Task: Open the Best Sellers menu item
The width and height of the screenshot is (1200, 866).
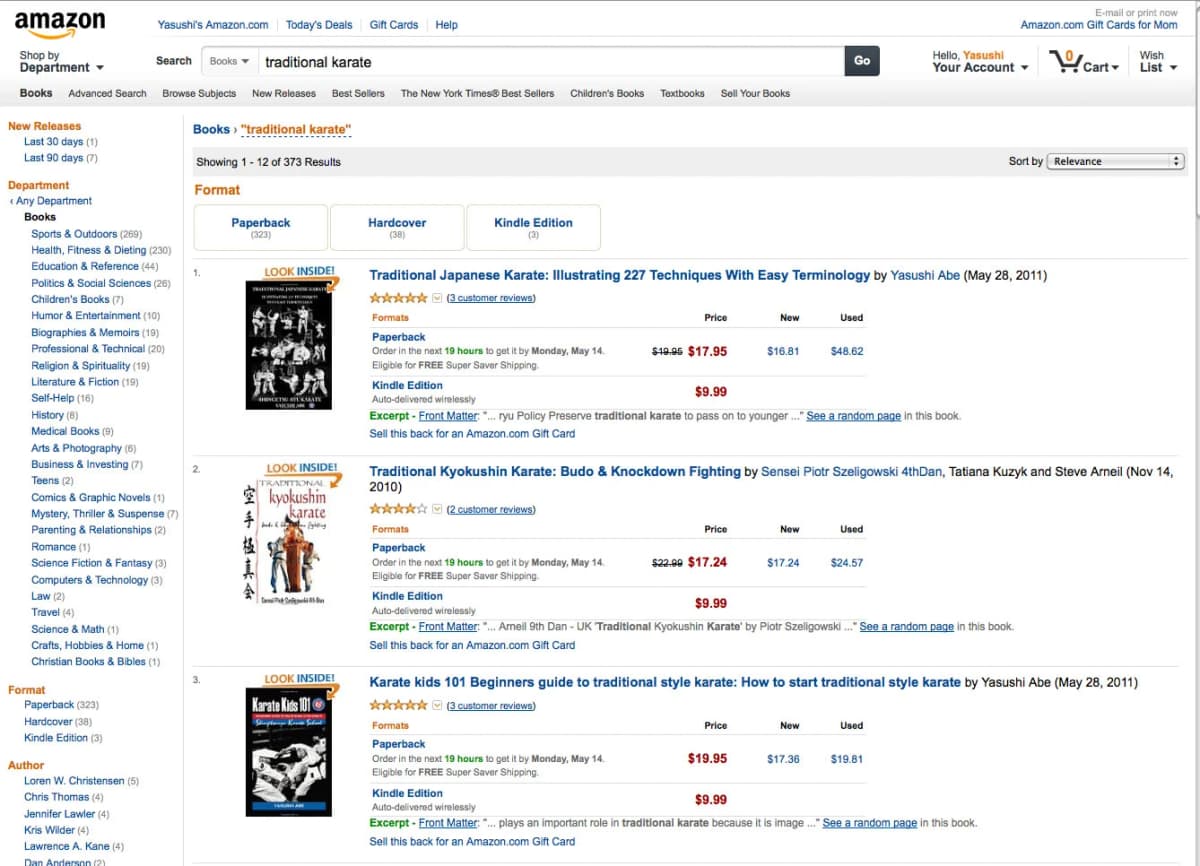Action: (358, 93)
